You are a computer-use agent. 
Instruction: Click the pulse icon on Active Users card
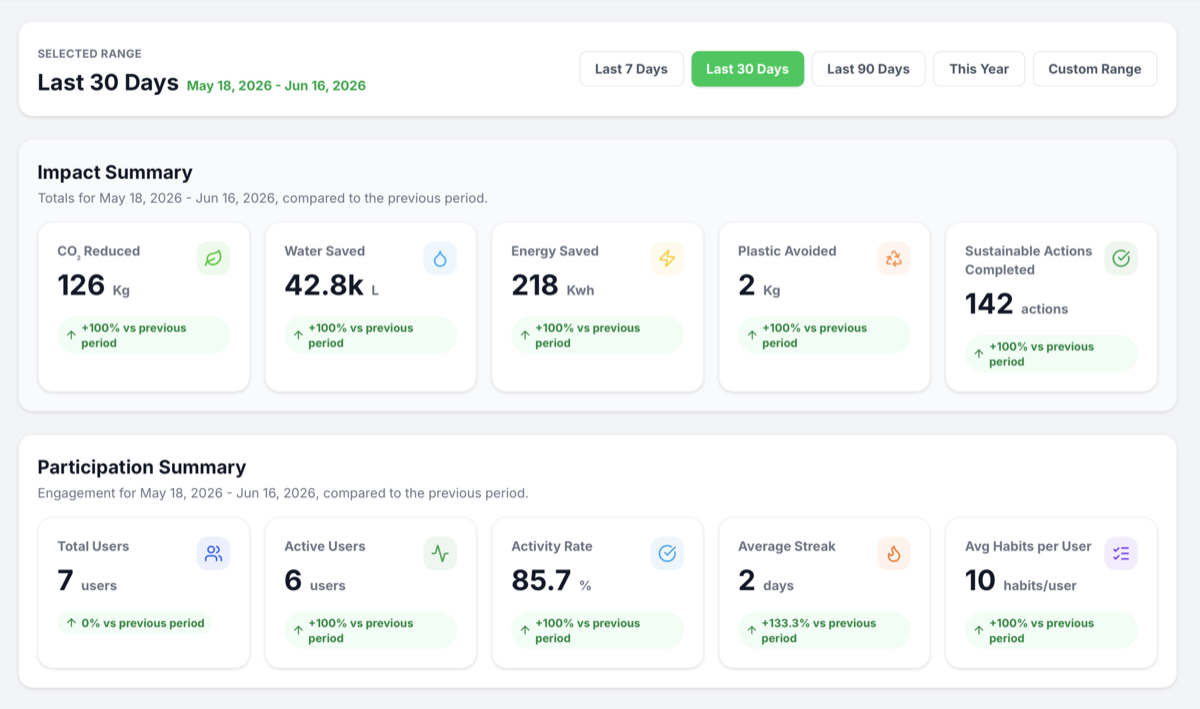440,553
